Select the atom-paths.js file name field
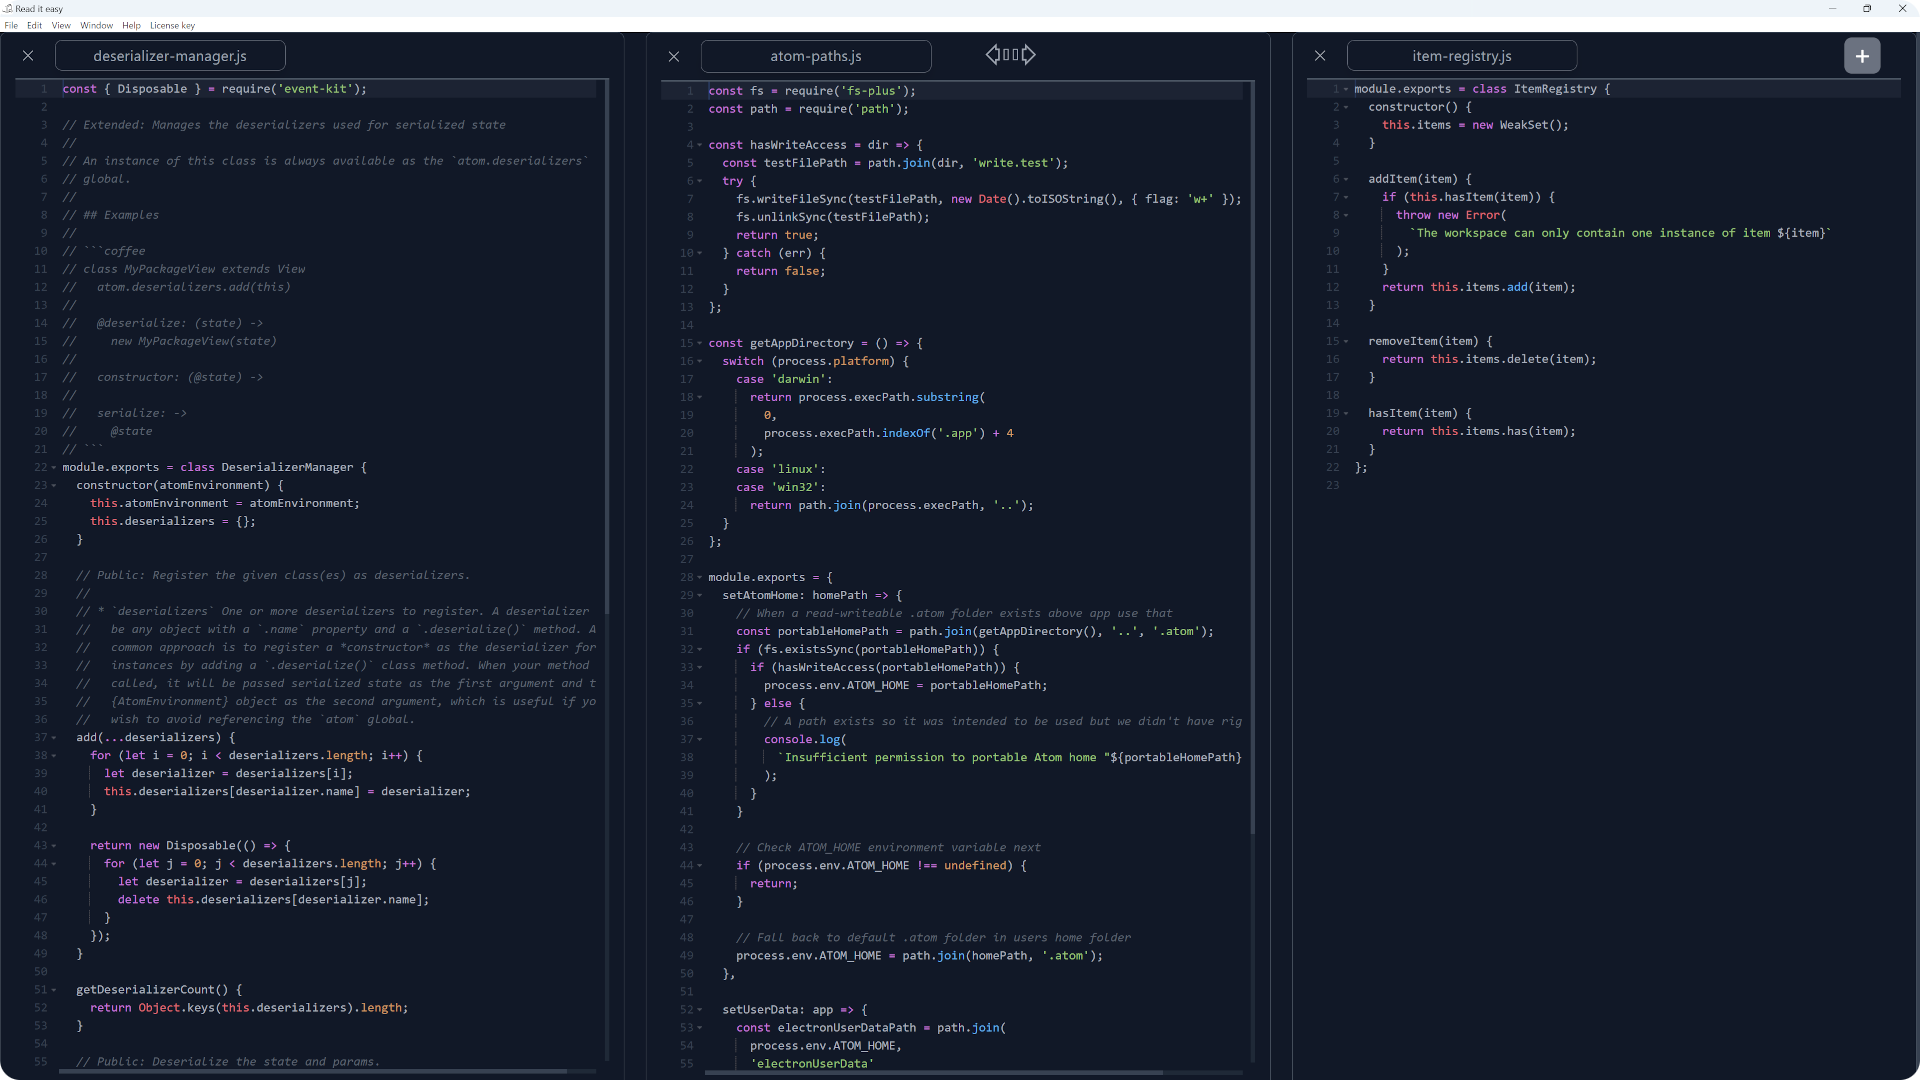 click(x=816, y=56)
